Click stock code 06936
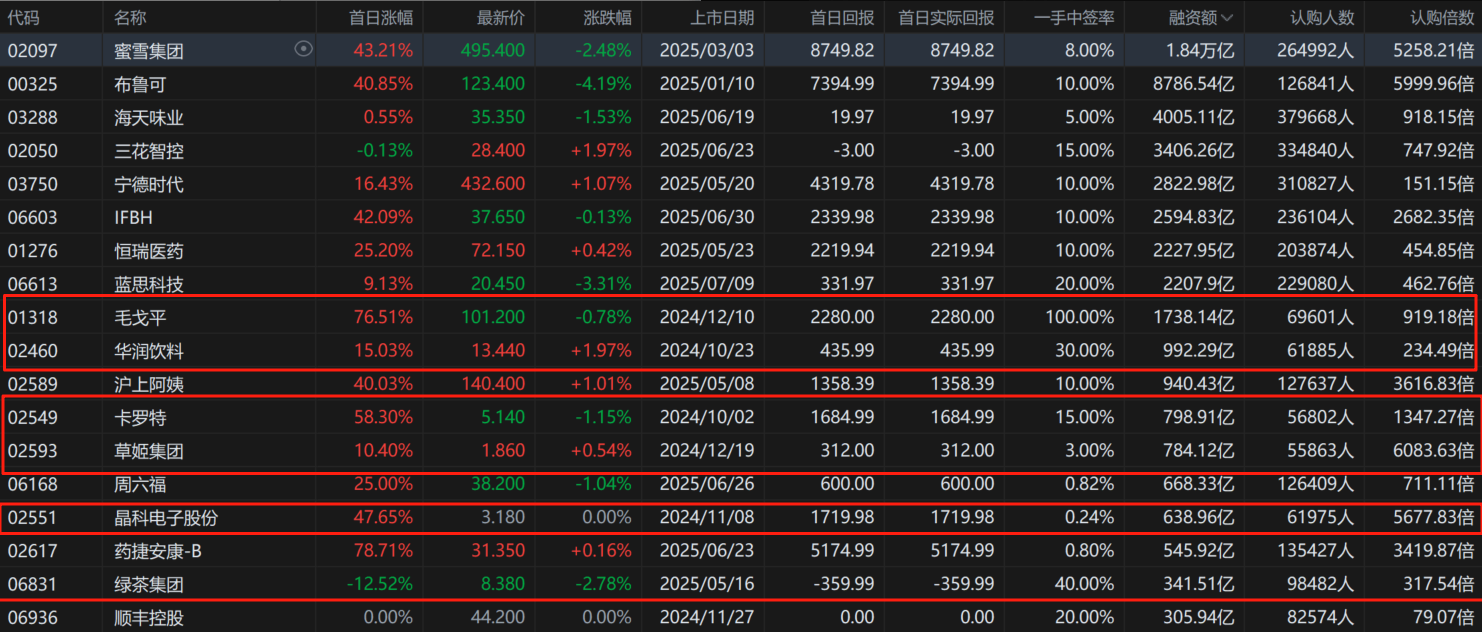Image resolution: width=1482 pixels, height=632 pixels. pos(32,618)
